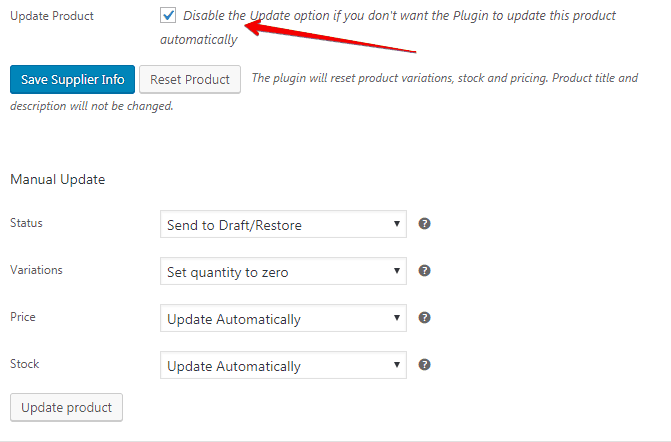Open the Price dropdown showing Update Automatically
The width and height of the screenshot is (671, 442).
[x=283, y=318]
